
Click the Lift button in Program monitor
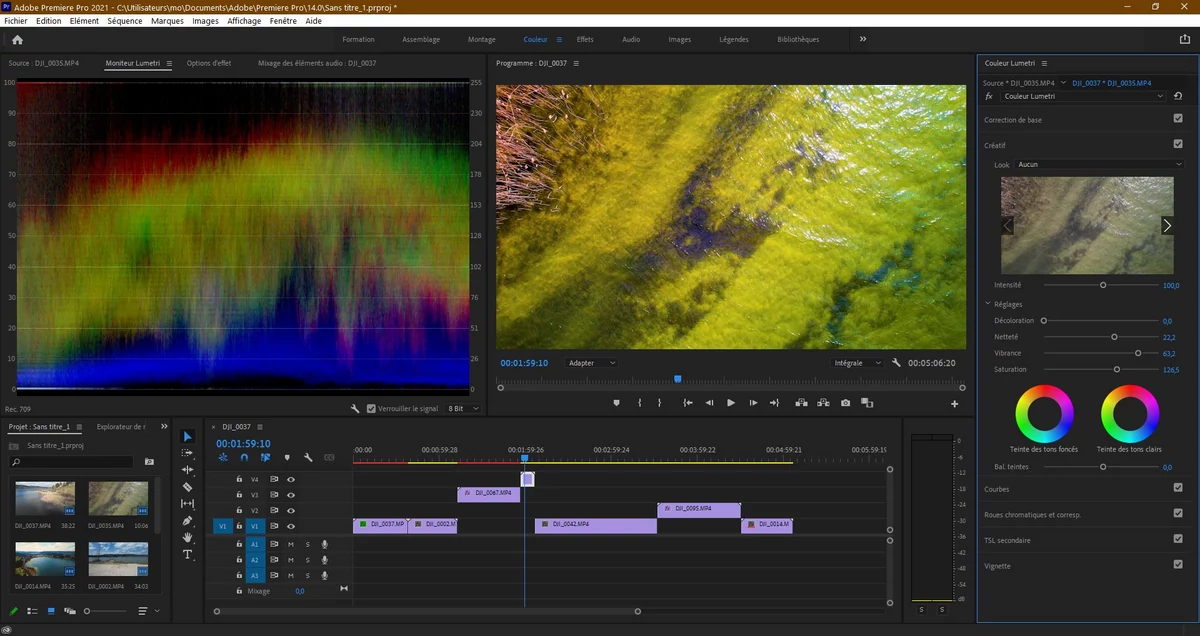point(802,403)
